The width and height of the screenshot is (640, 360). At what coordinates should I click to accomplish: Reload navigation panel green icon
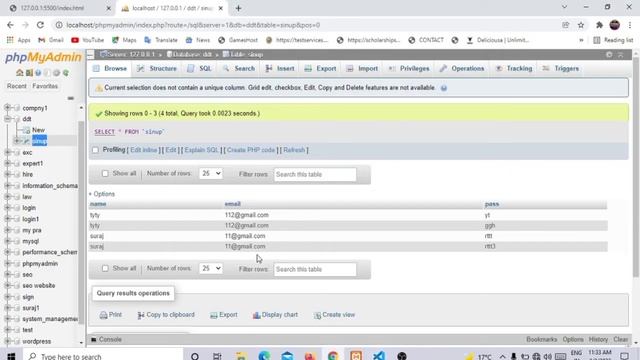tap(66, 73)
